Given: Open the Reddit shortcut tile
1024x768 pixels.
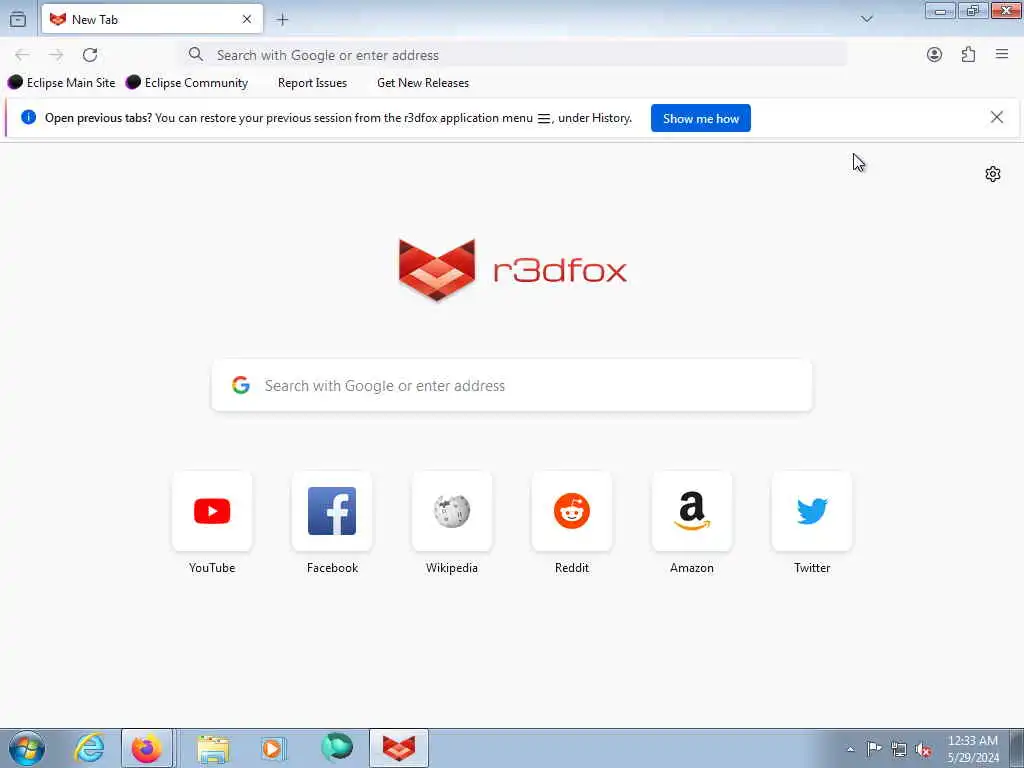Looking at the screenshot, I should [572, 511].
